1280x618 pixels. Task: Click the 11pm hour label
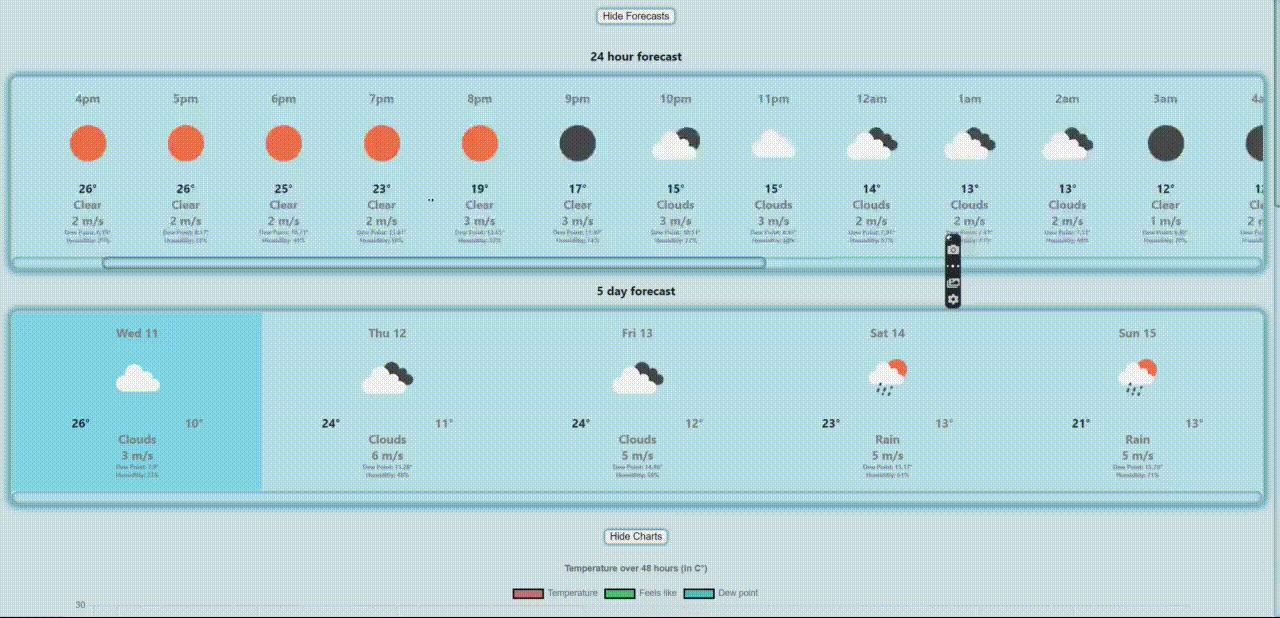[x=774, y=99]
